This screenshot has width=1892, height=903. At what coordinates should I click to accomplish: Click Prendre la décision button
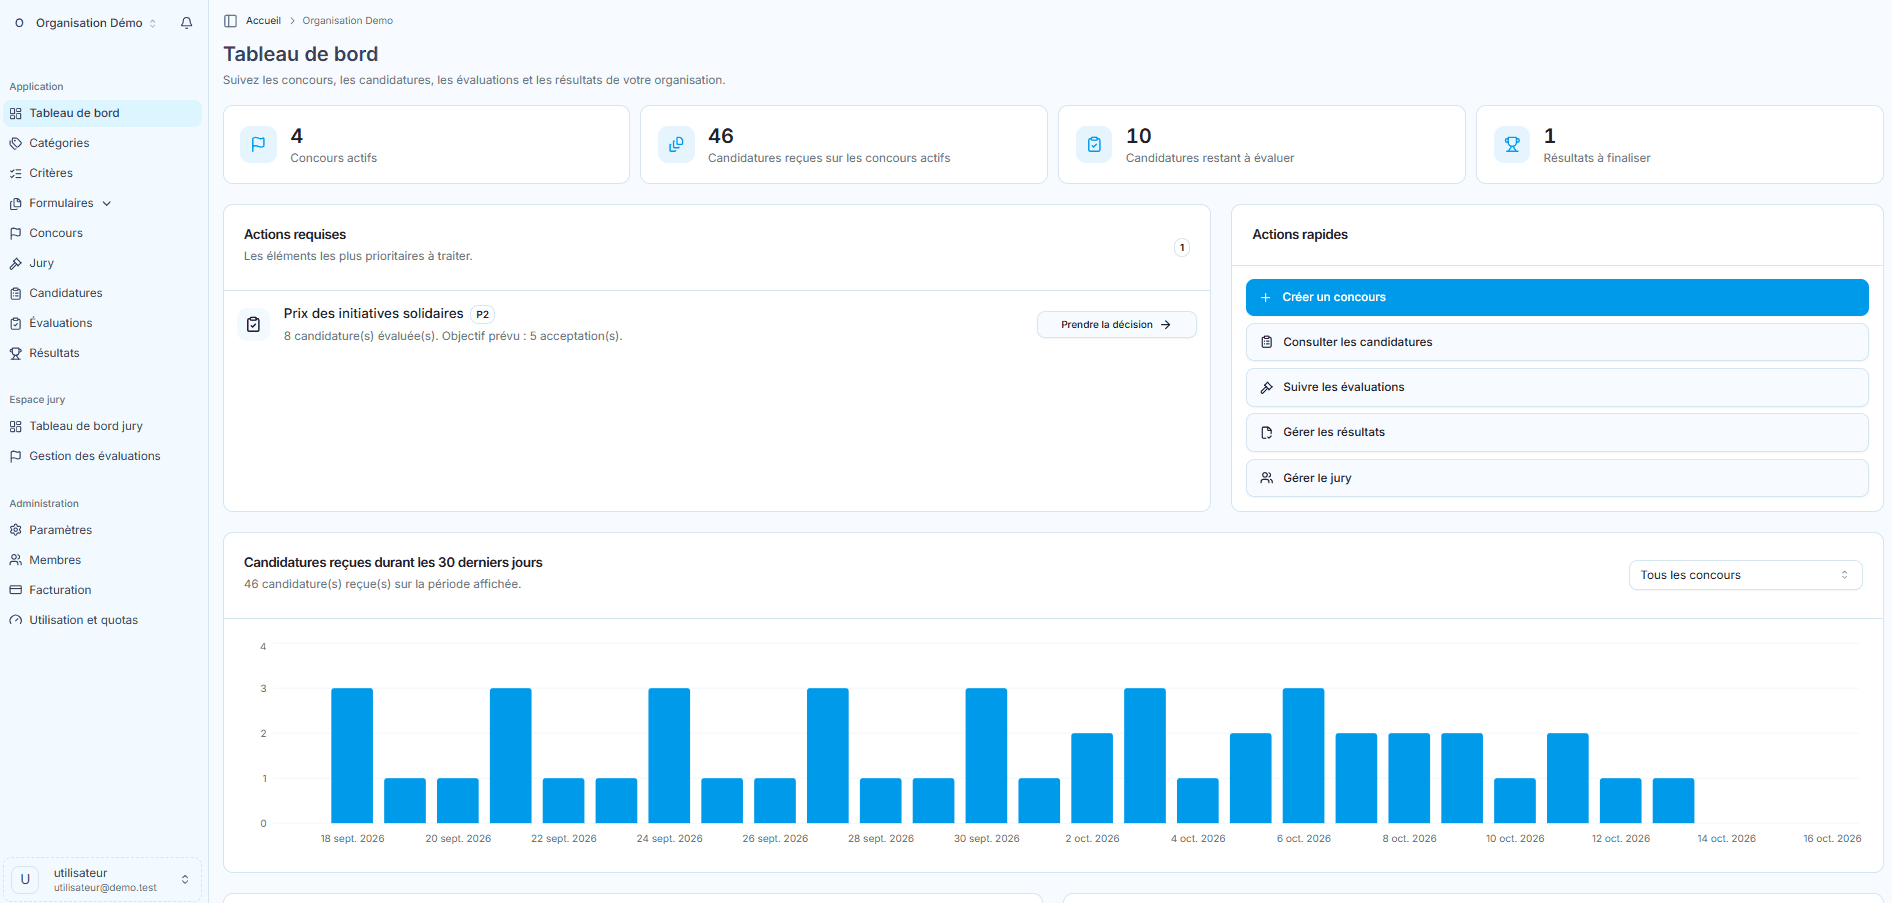(x=1116, y=325)
